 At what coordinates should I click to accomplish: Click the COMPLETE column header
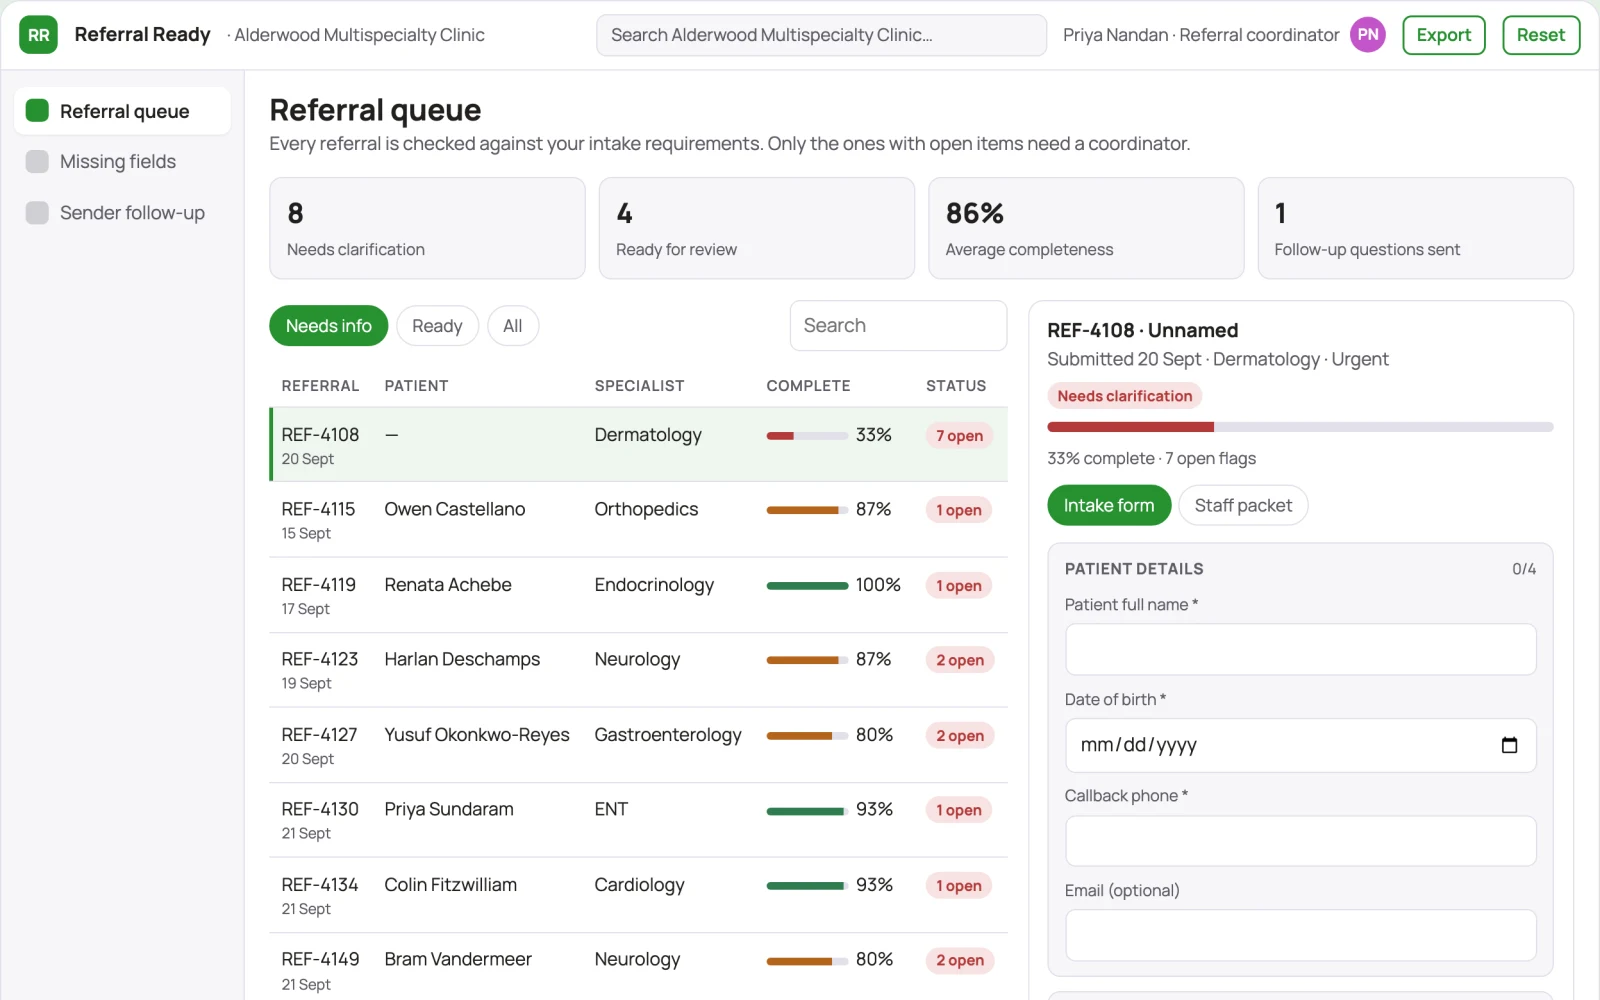click(x=808, y=386)
